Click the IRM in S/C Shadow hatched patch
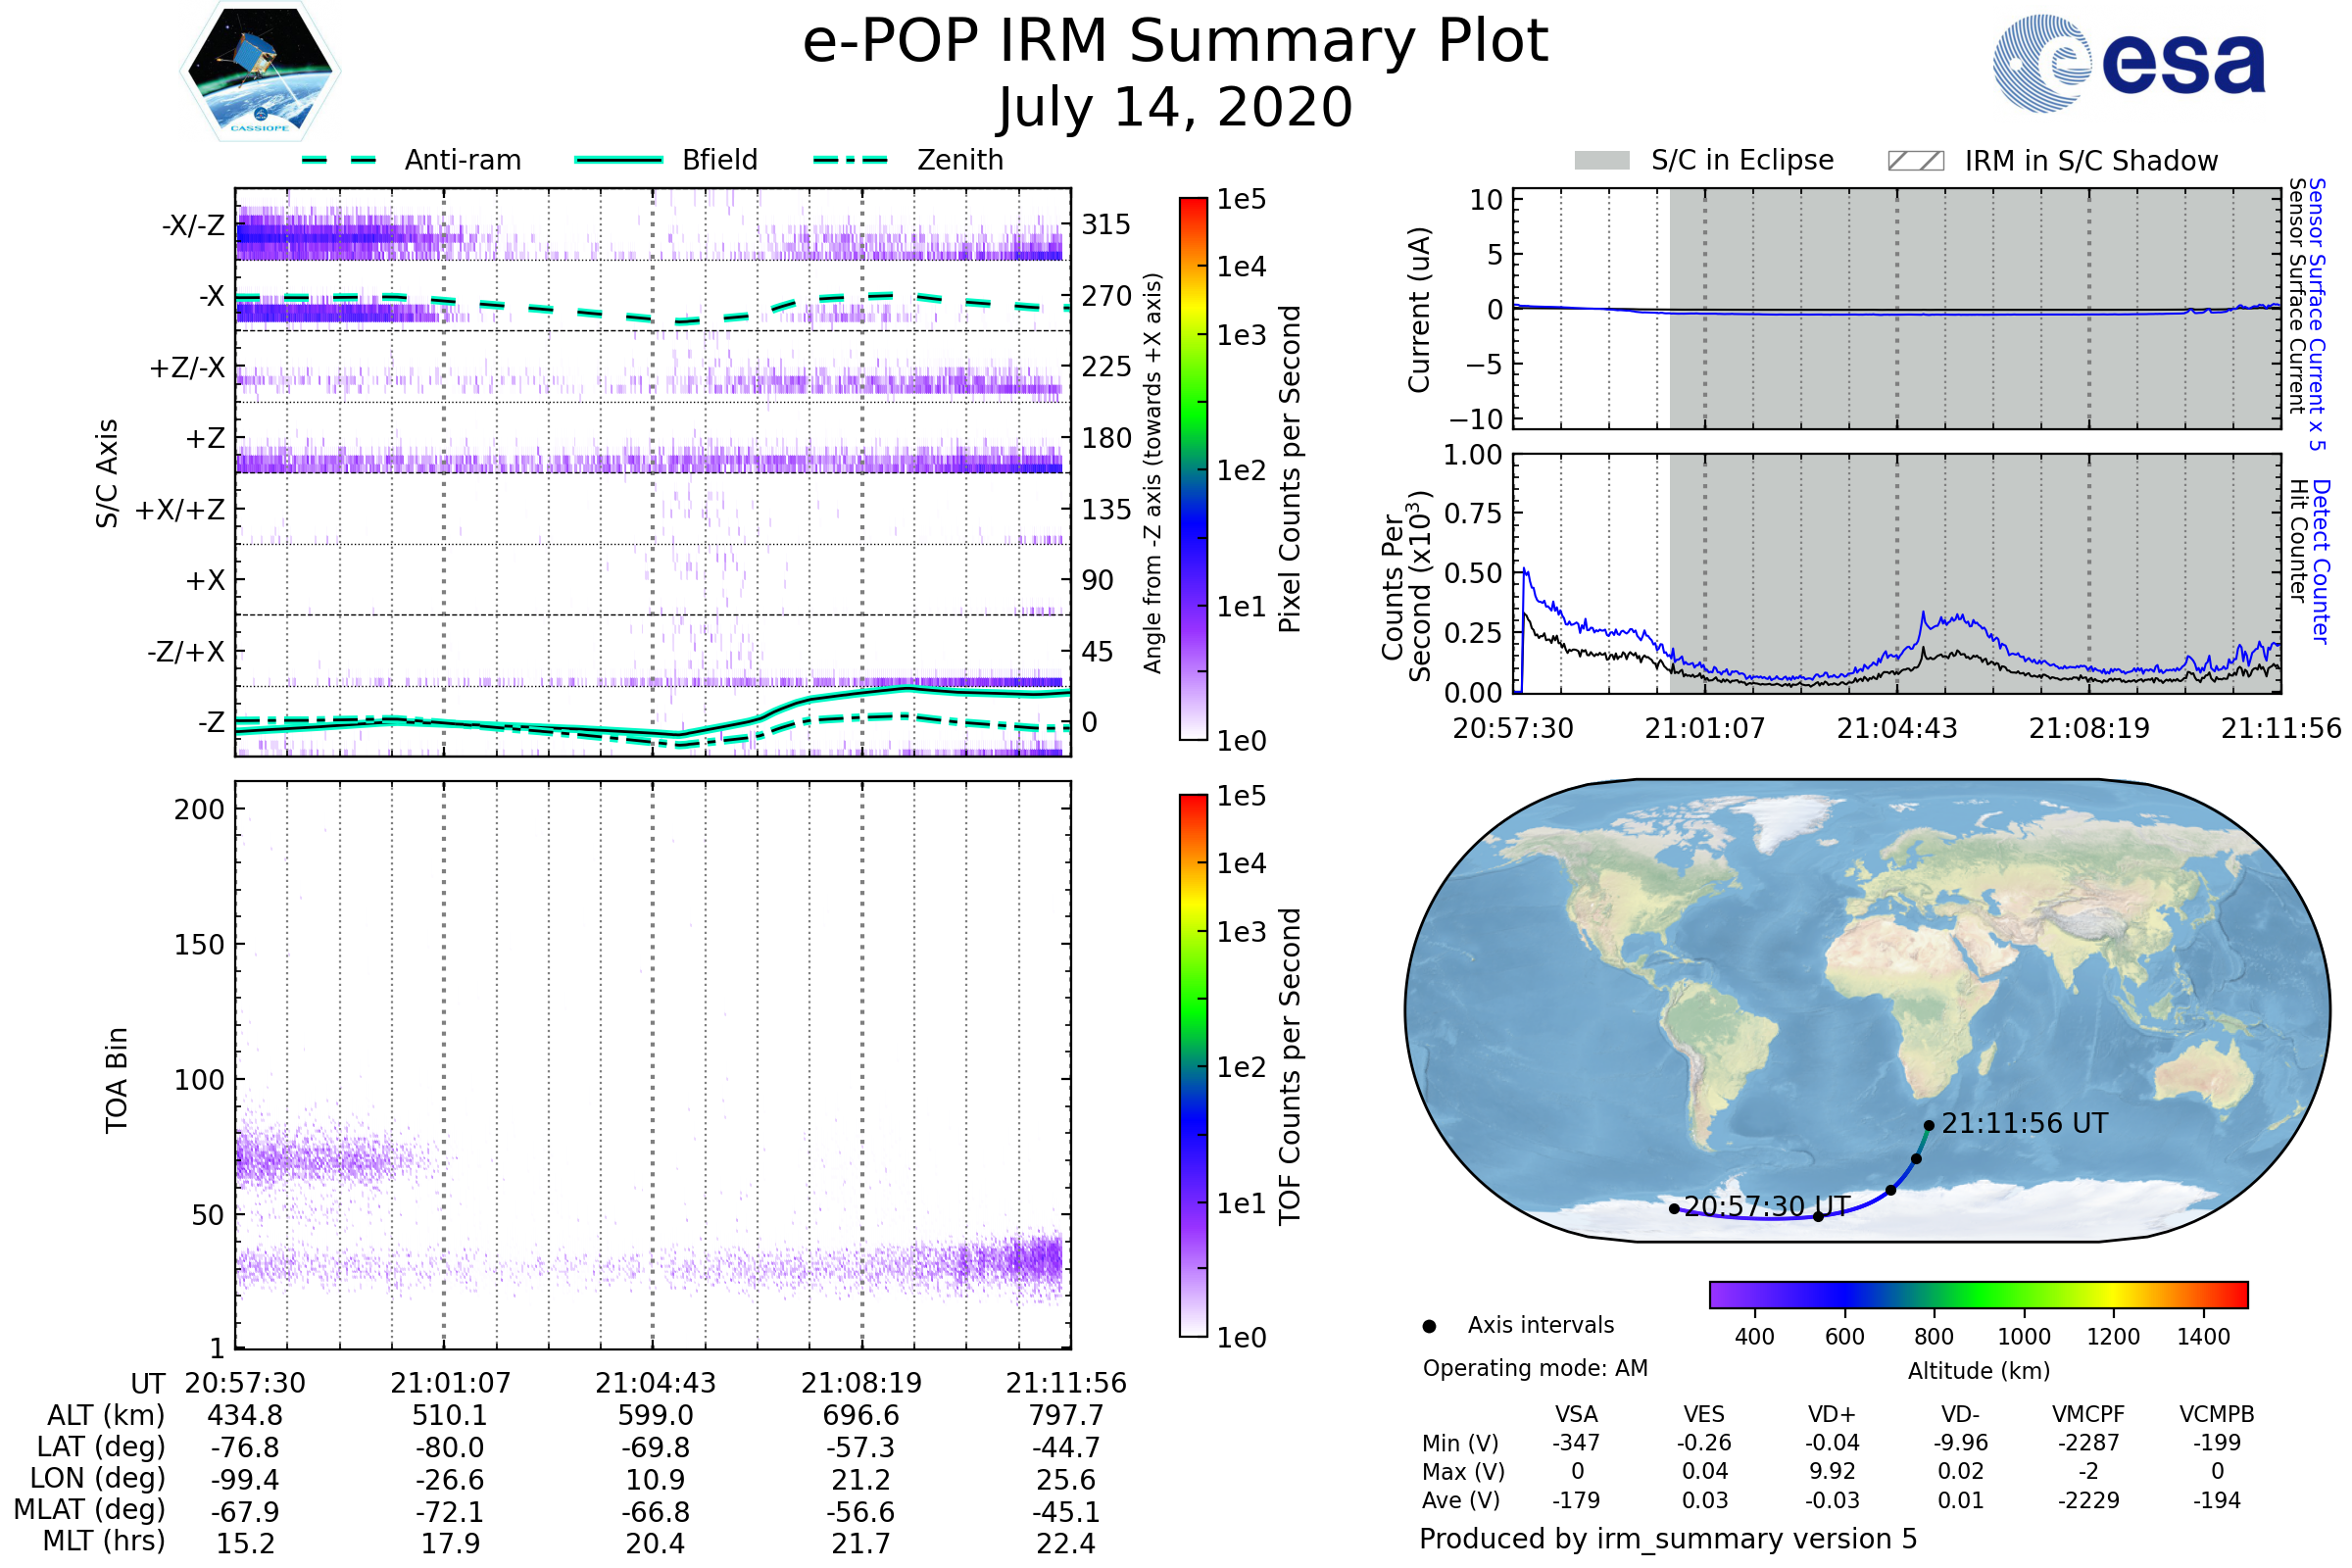 click(x=1915, y=161)
